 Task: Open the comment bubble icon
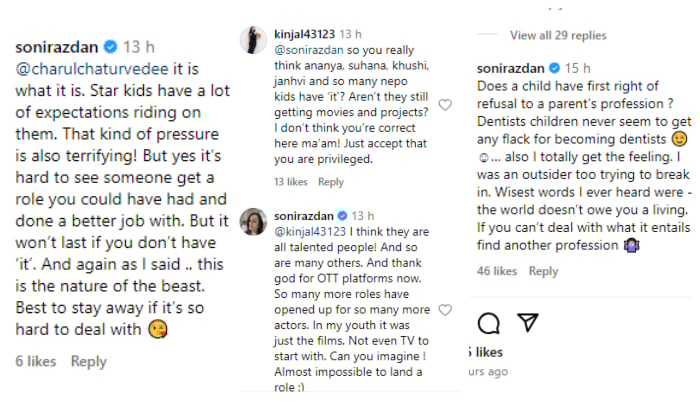489,323
